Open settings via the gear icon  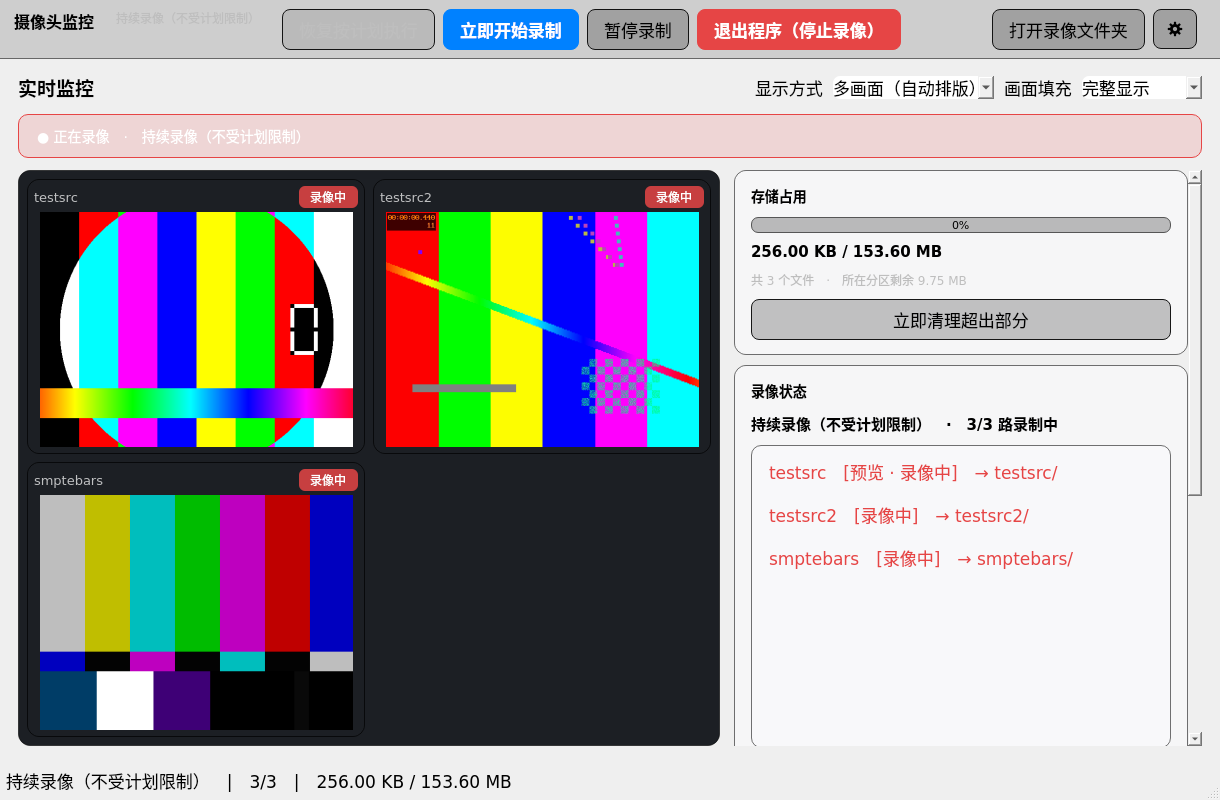tap(1175, 29)
